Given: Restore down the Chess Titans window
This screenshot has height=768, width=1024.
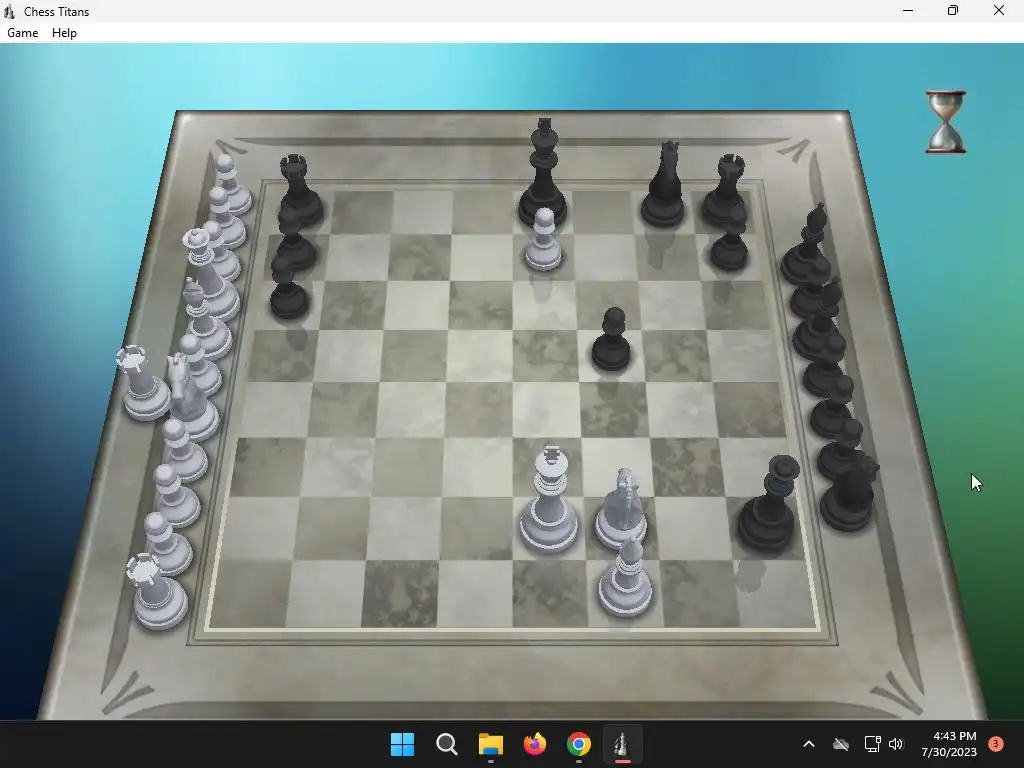Looking at the screenshot, I should (953, 10).
